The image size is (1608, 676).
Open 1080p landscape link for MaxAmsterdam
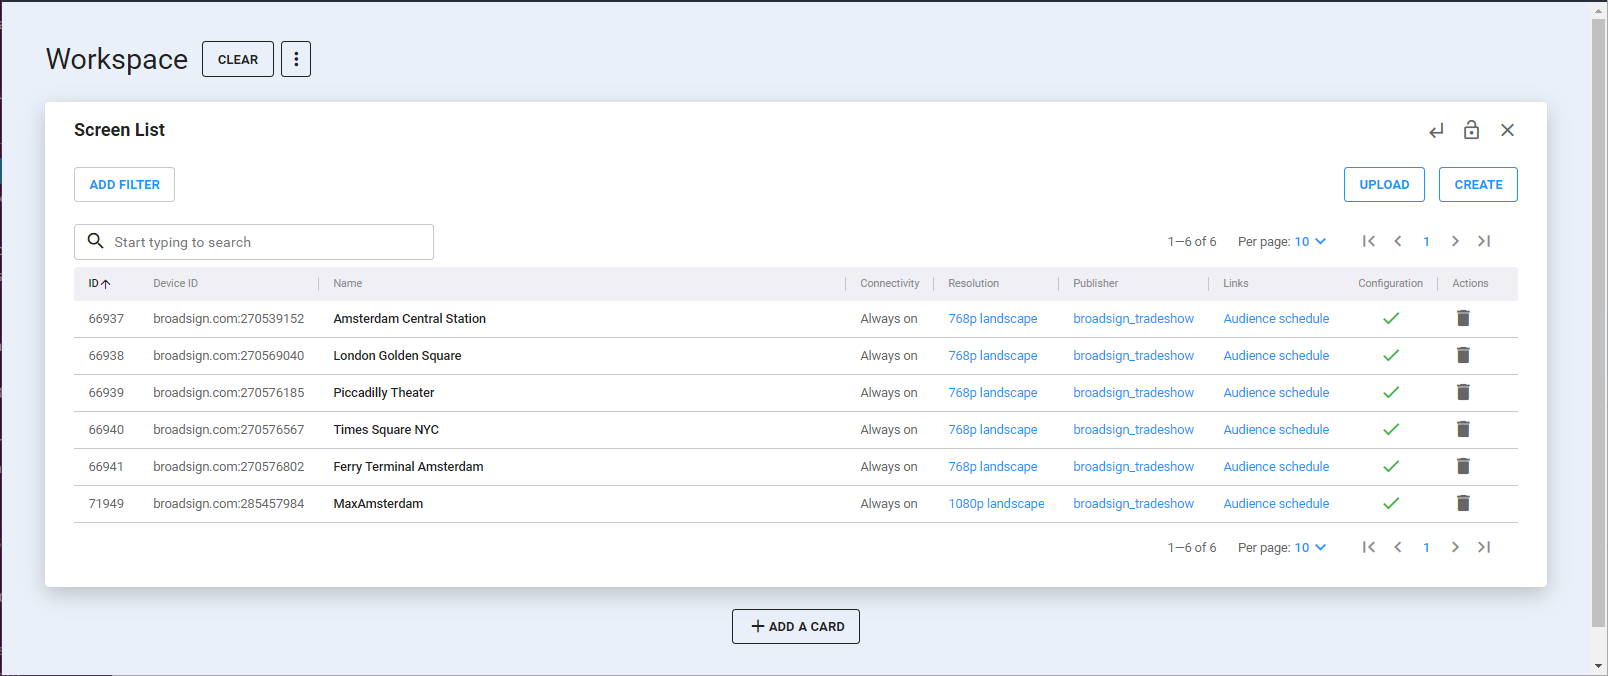pyautogui.click(x=996, y=504)
